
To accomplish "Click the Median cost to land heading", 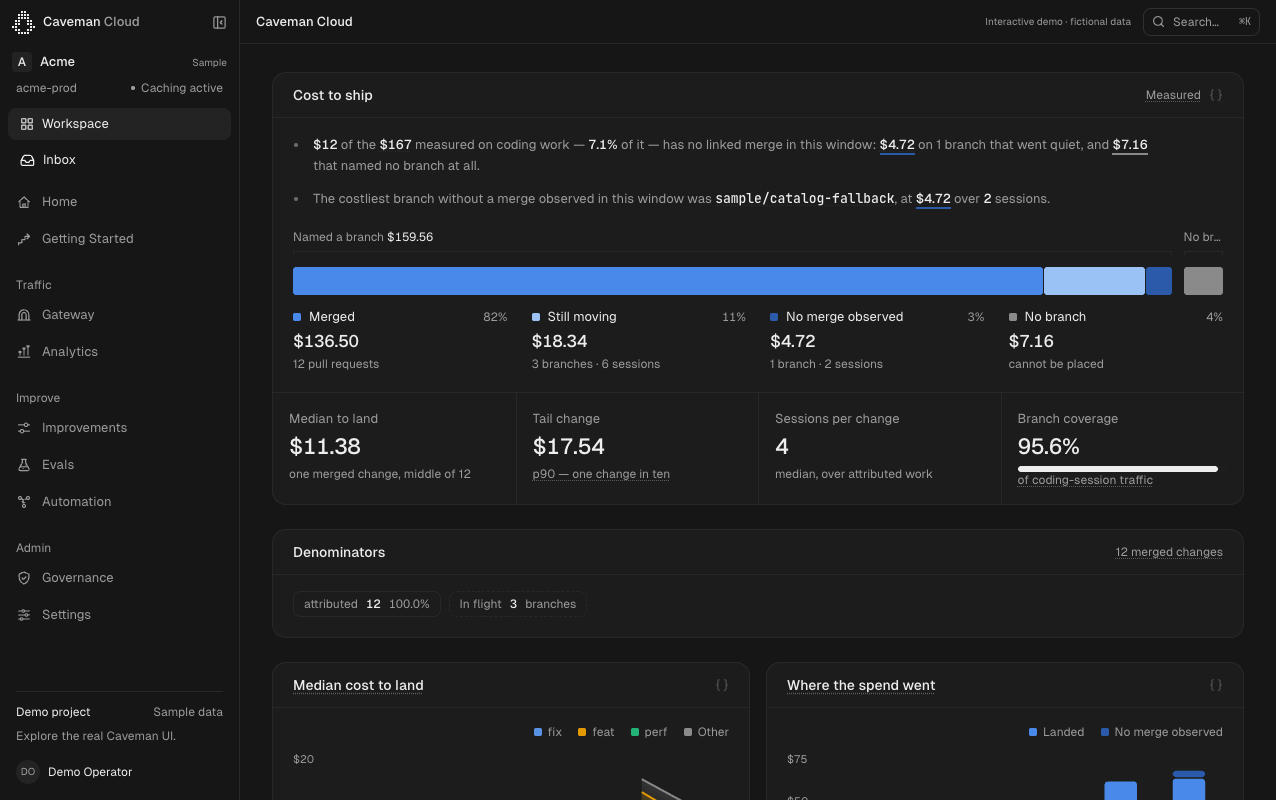I will pos(358,686).
